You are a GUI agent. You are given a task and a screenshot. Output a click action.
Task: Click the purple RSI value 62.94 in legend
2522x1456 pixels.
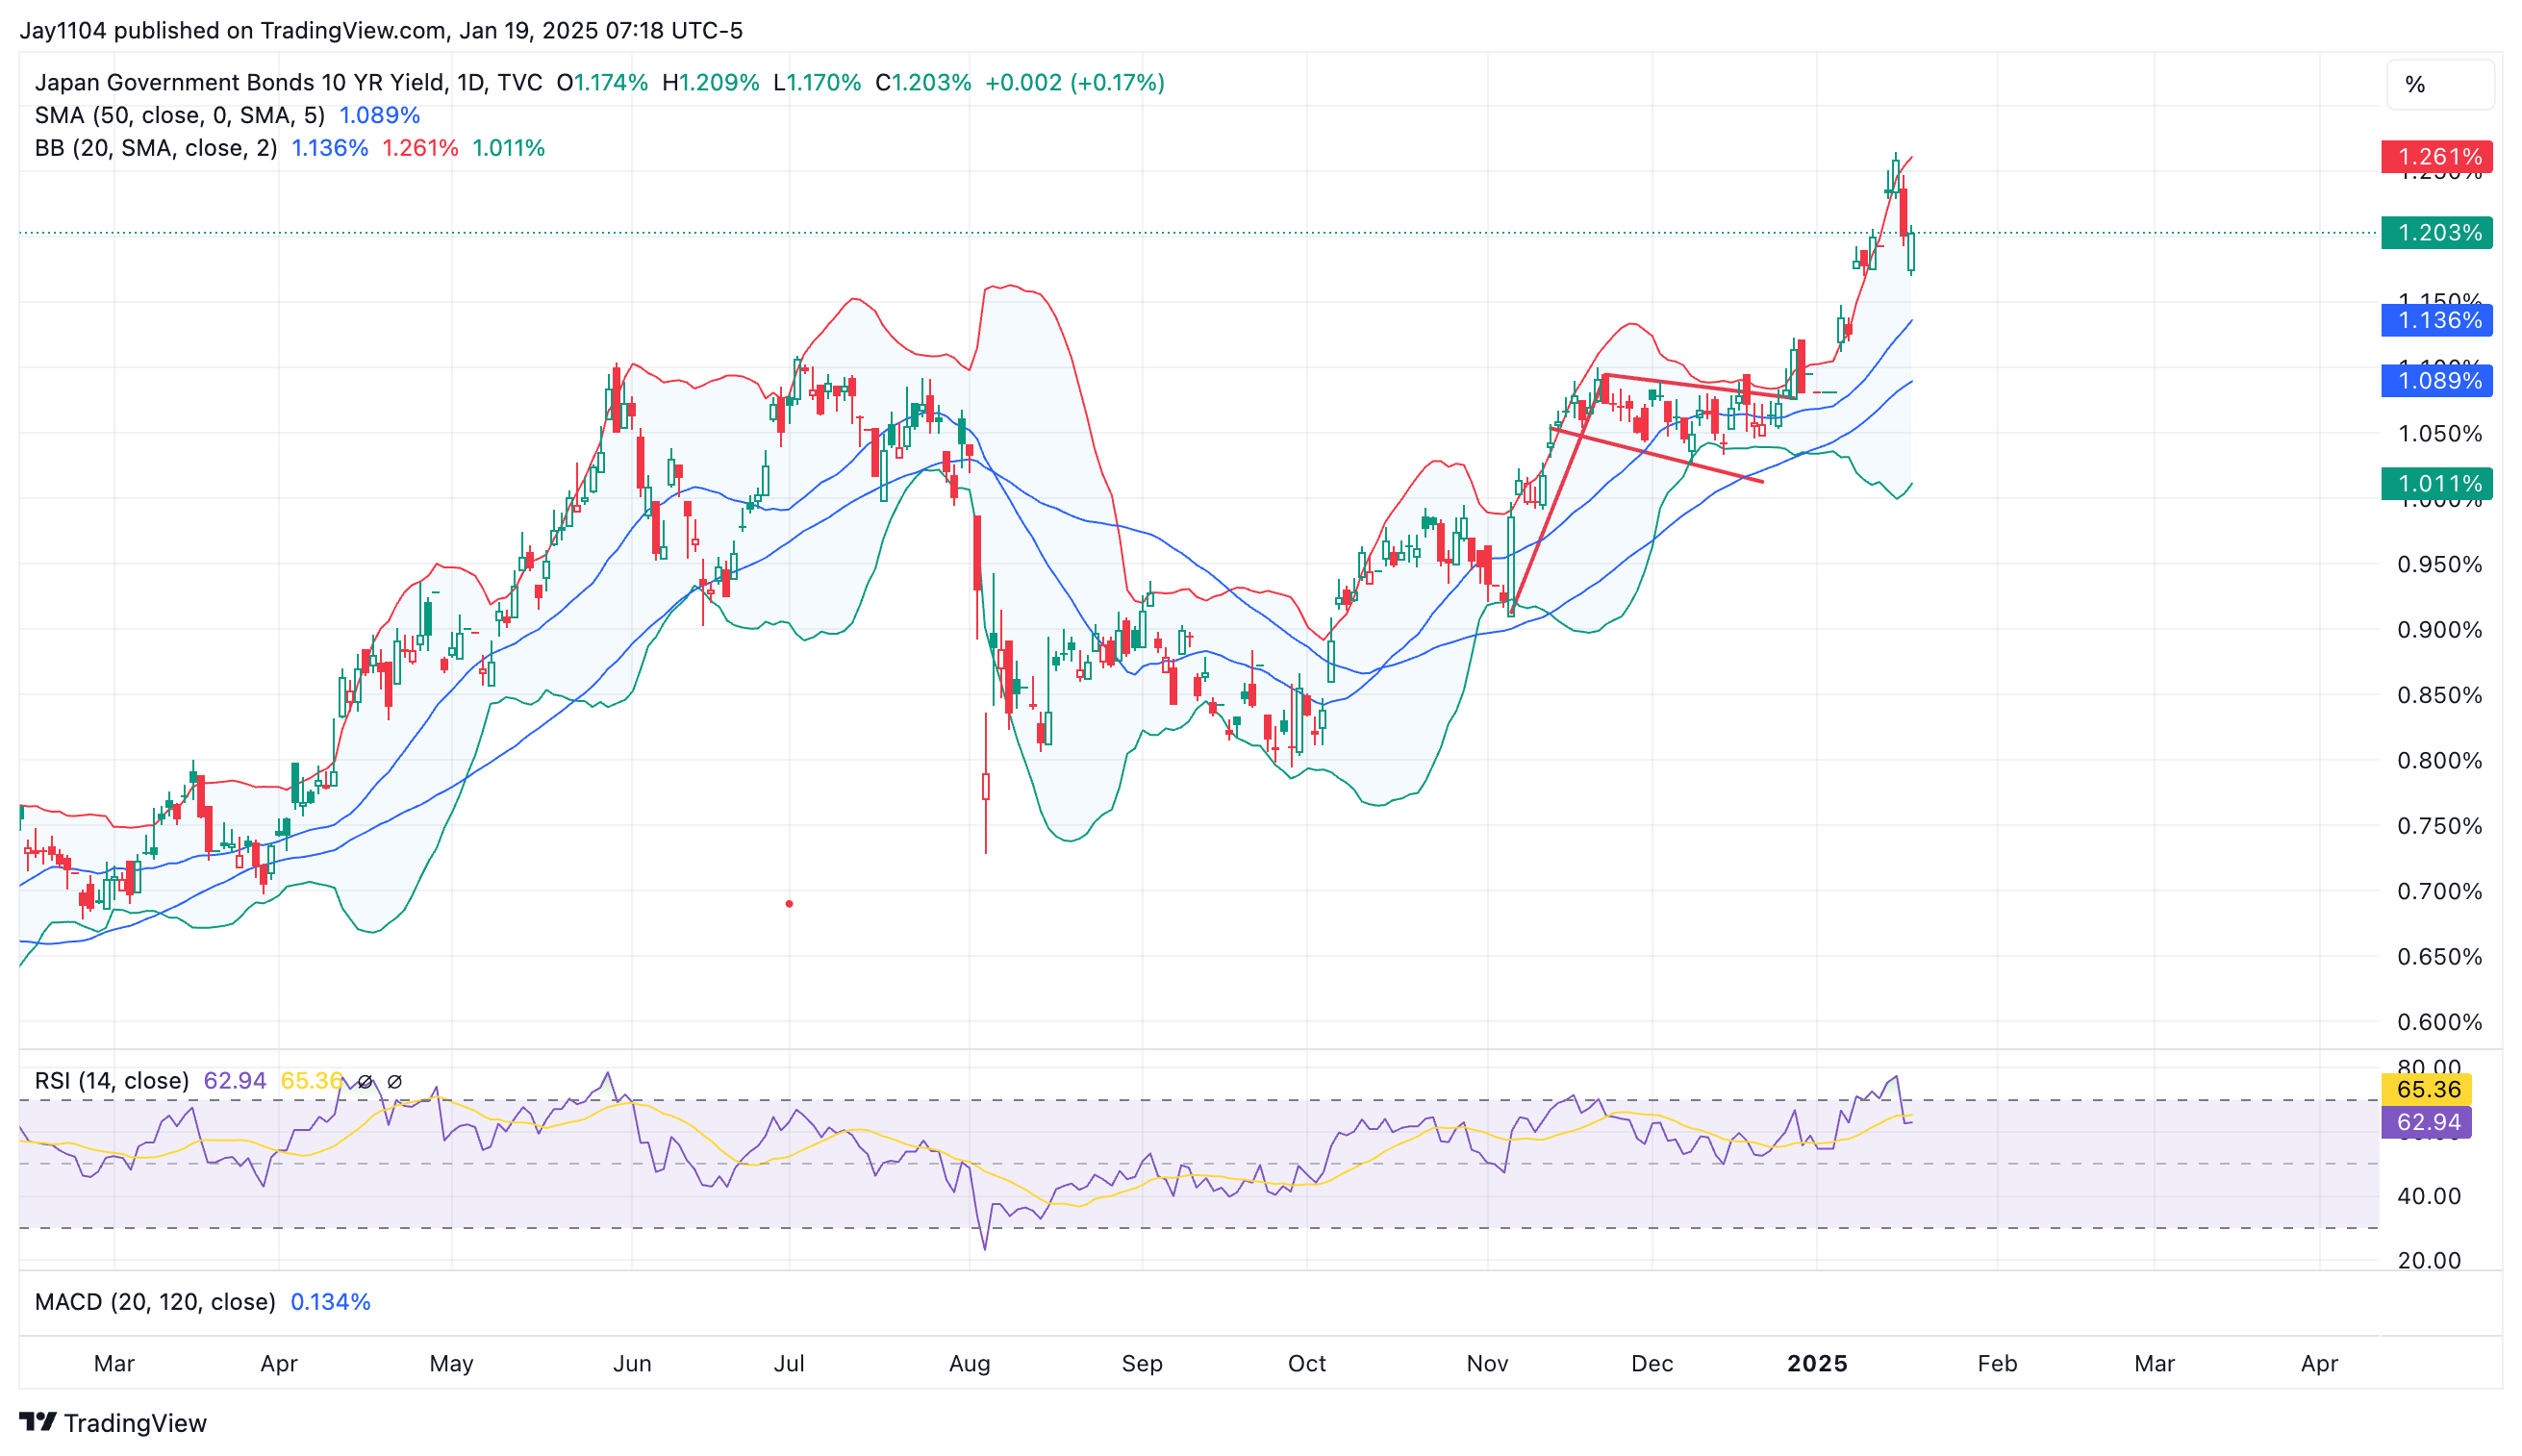235,1081
